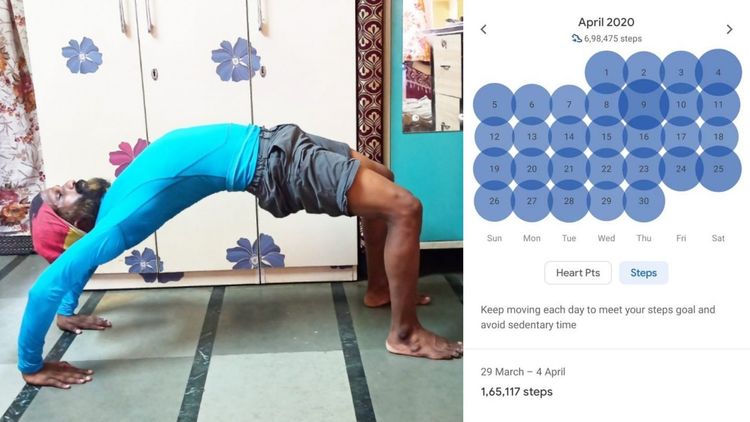Go to previous month with left arrow
Image resolution: width=750 pixels, height=422 pixels.
pyautogui.click(x=484, y=30)
